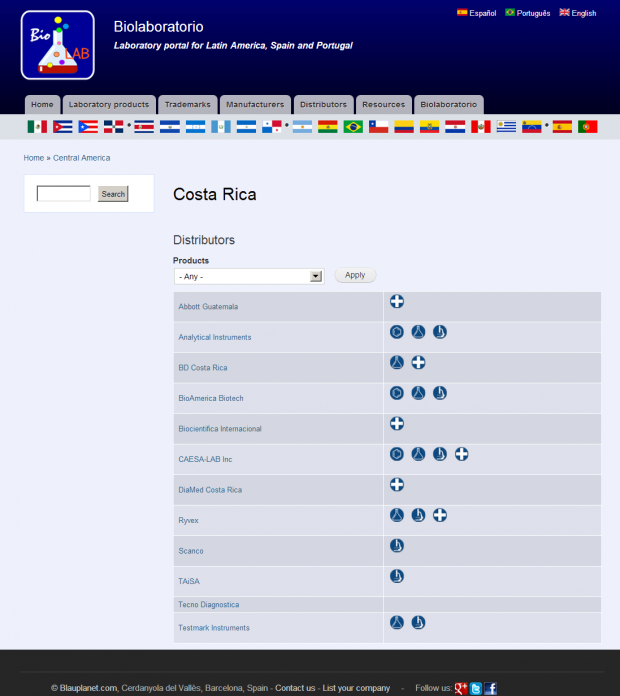This screenshot has height=696, width=620.
Task: Click the plus icon in DiaMed Costa Rica row
Action: [397, 485]
